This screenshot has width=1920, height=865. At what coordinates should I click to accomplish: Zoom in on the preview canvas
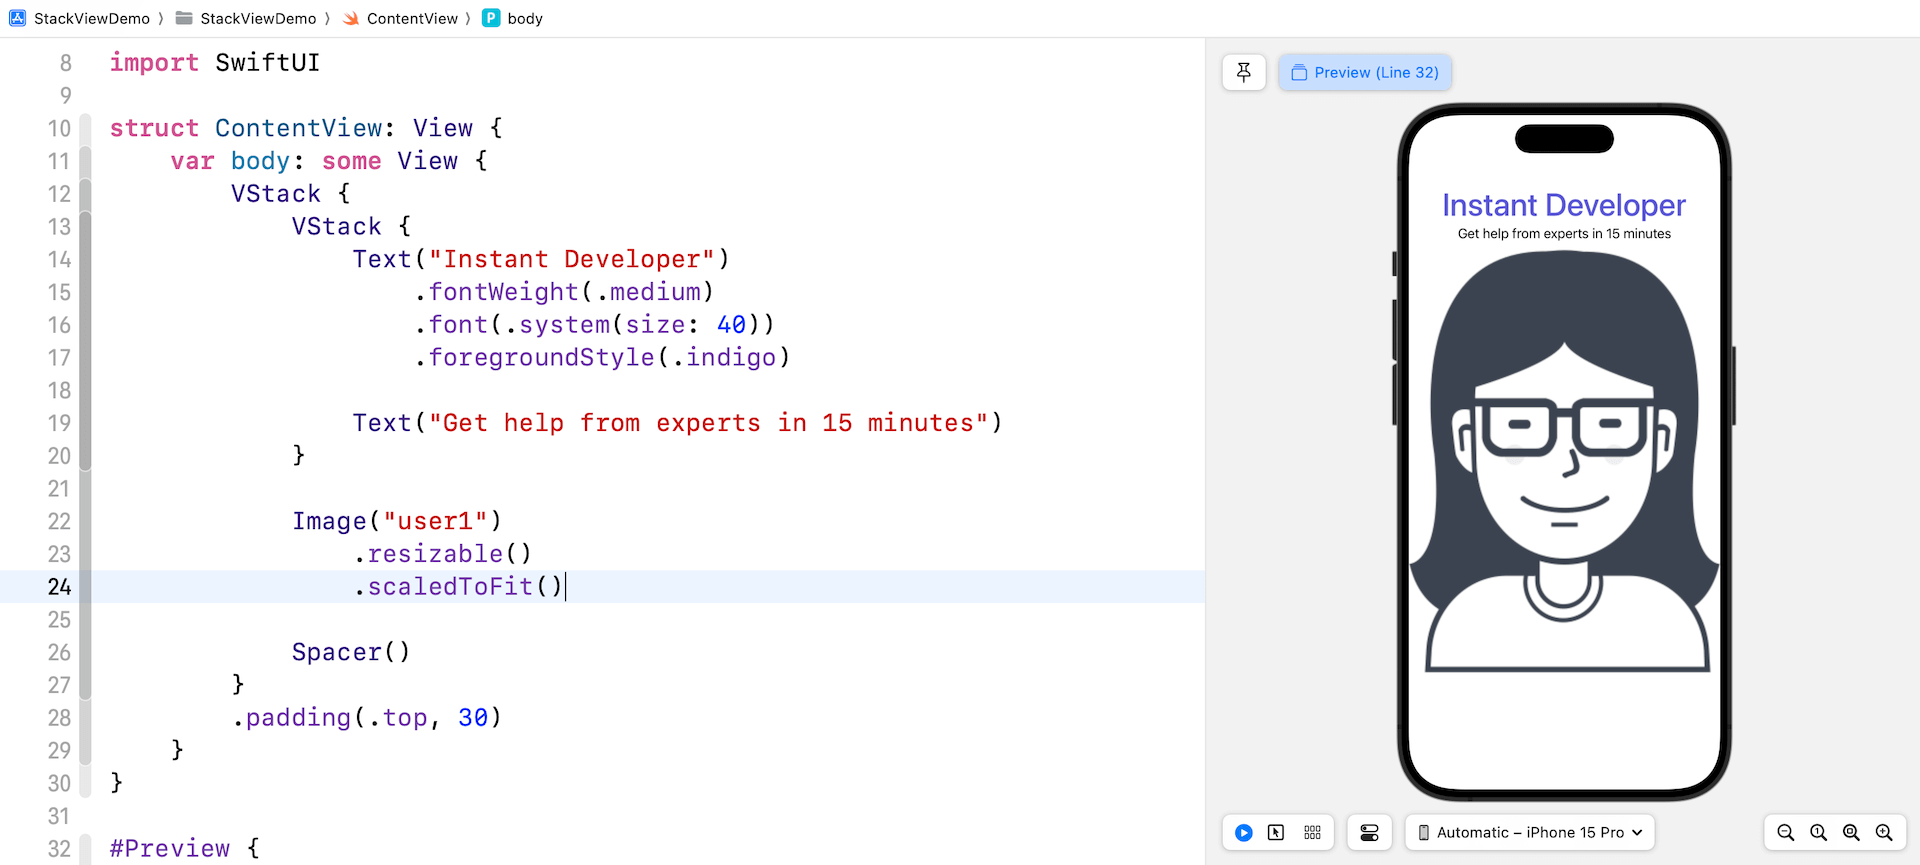click(1884, 833)
